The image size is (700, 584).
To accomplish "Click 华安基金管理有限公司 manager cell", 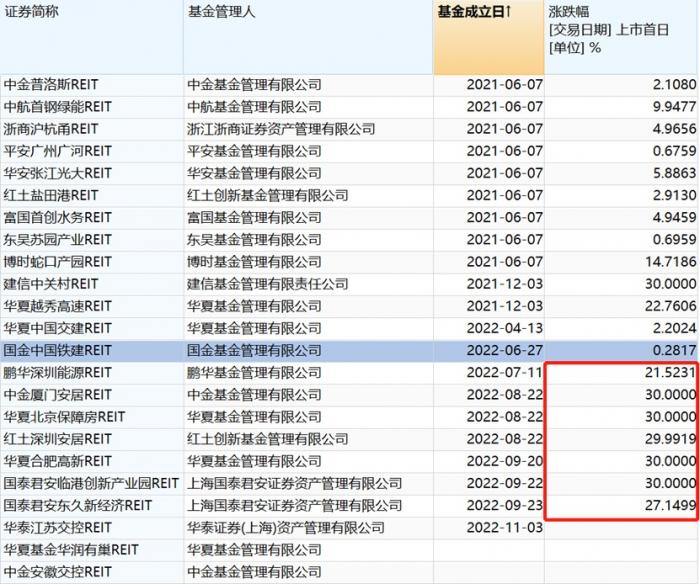I will tap(308, 173).
